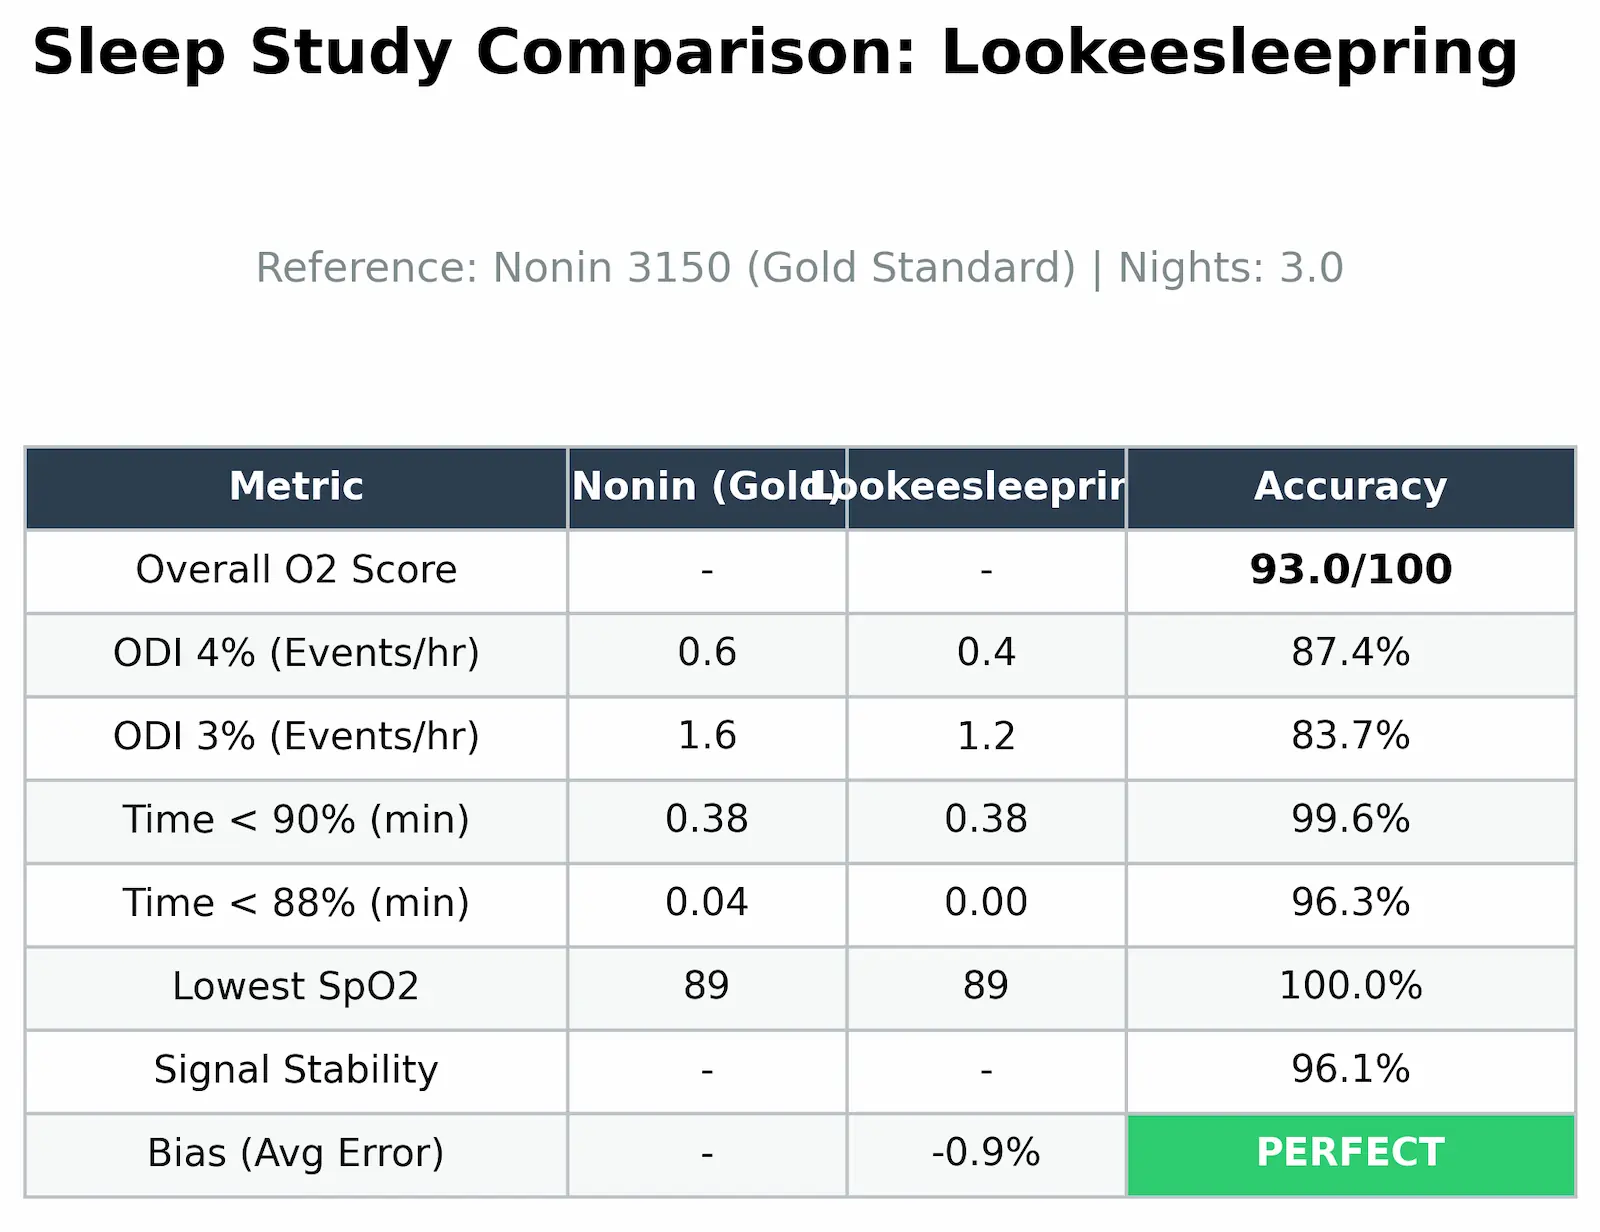Screen dimensions: 1600x1232
Task: Click the Sleep Study Comparison title
Action: (x=775, y=52)
